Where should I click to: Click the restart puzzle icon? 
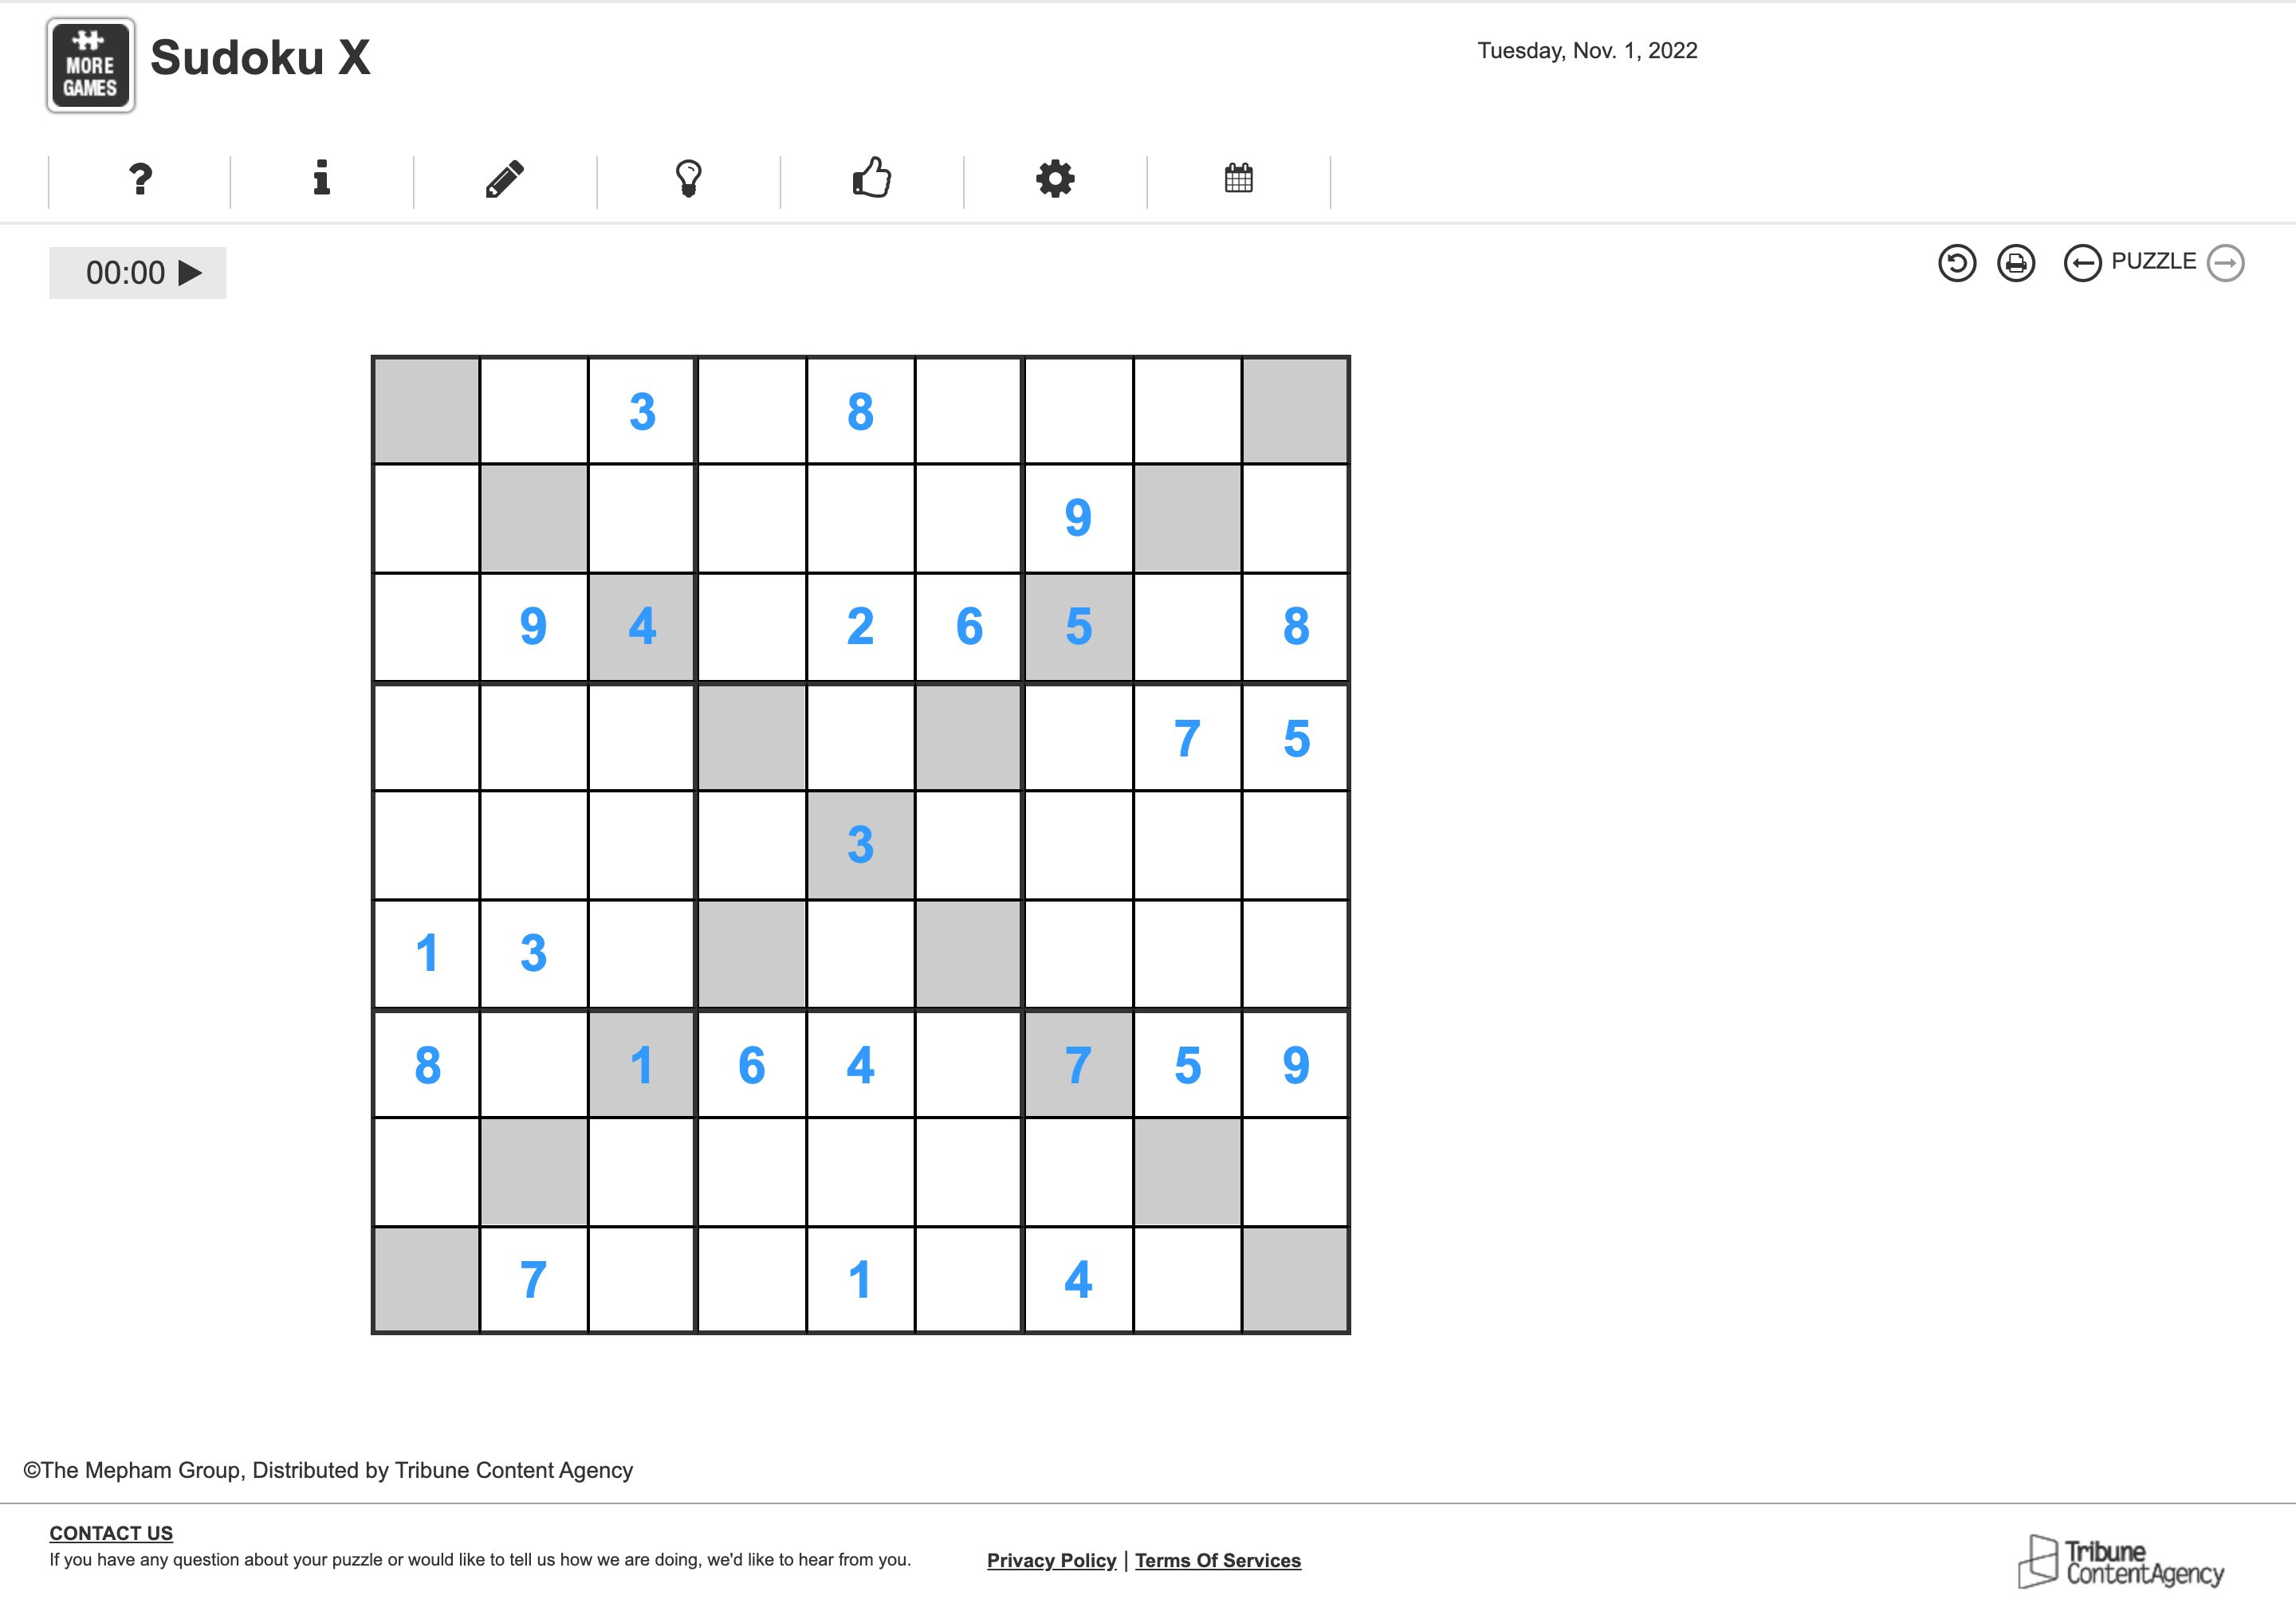pos(1956,264)
